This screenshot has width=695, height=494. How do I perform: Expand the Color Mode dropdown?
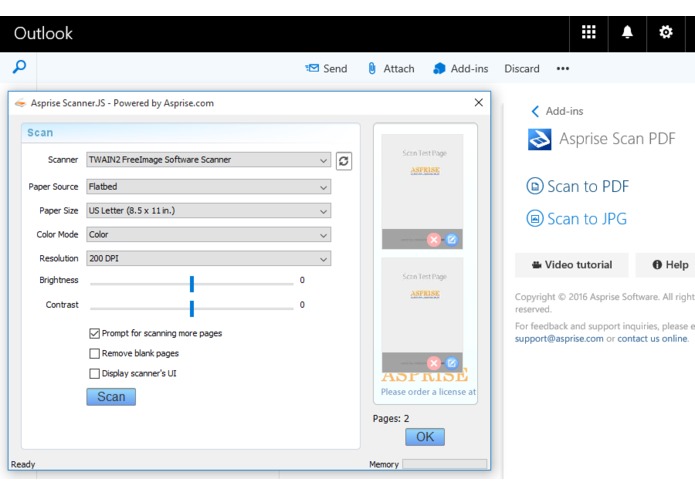coord(208,235)
